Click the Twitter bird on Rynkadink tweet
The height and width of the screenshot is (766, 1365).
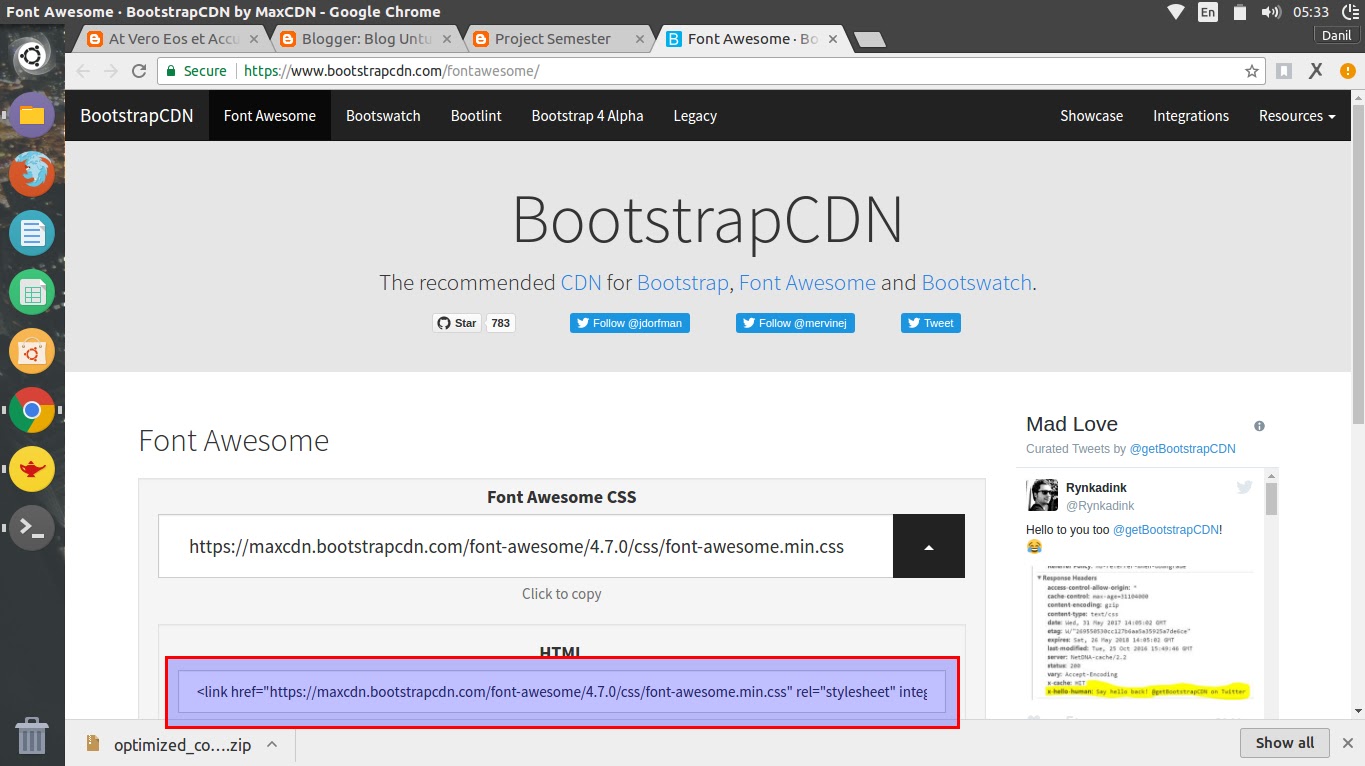[1244, 487]
